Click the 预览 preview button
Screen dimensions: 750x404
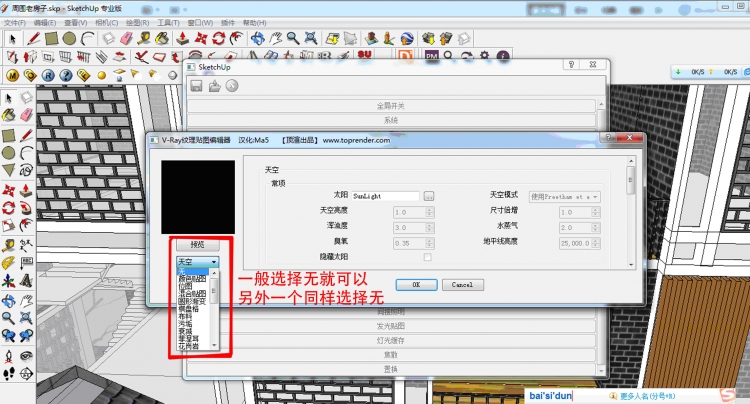198,244
